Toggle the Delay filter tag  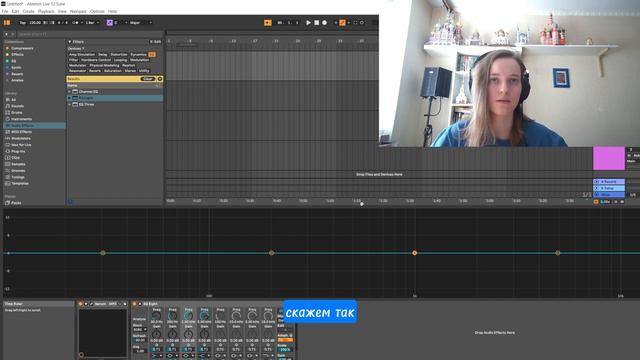(103, 54)
